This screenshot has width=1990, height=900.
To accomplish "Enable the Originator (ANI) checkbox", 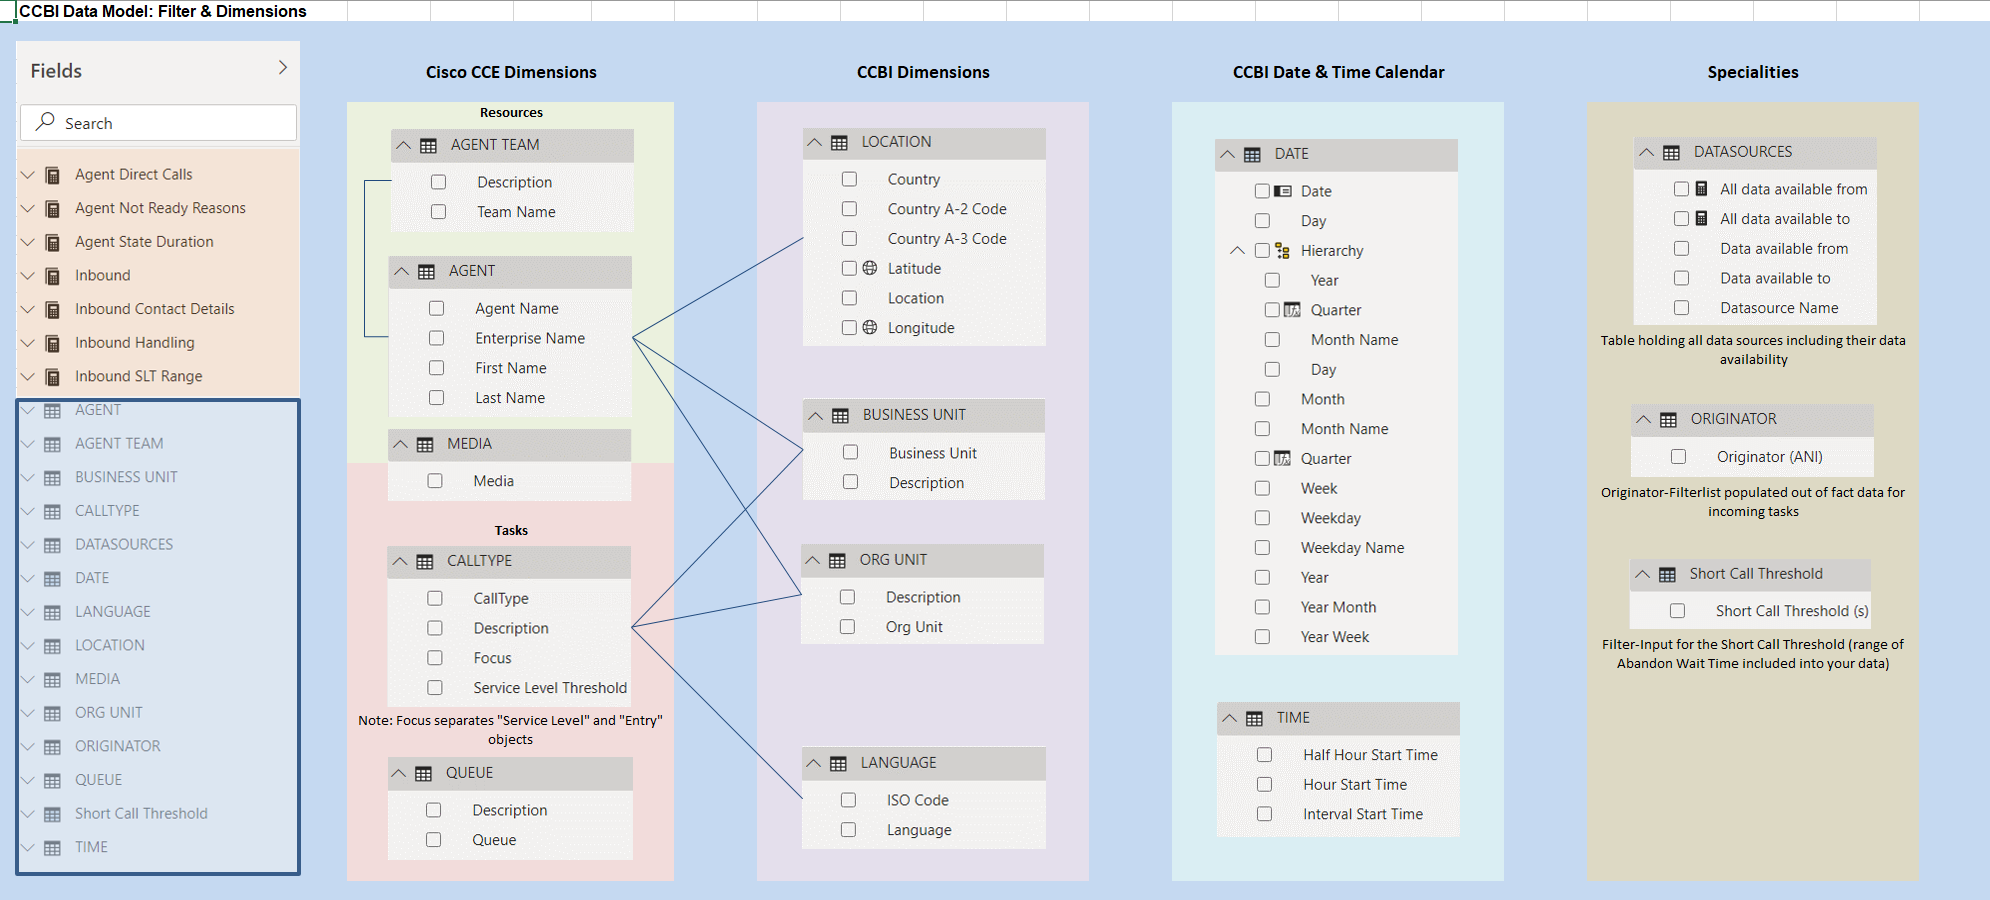I will [x=1678, y=456].
